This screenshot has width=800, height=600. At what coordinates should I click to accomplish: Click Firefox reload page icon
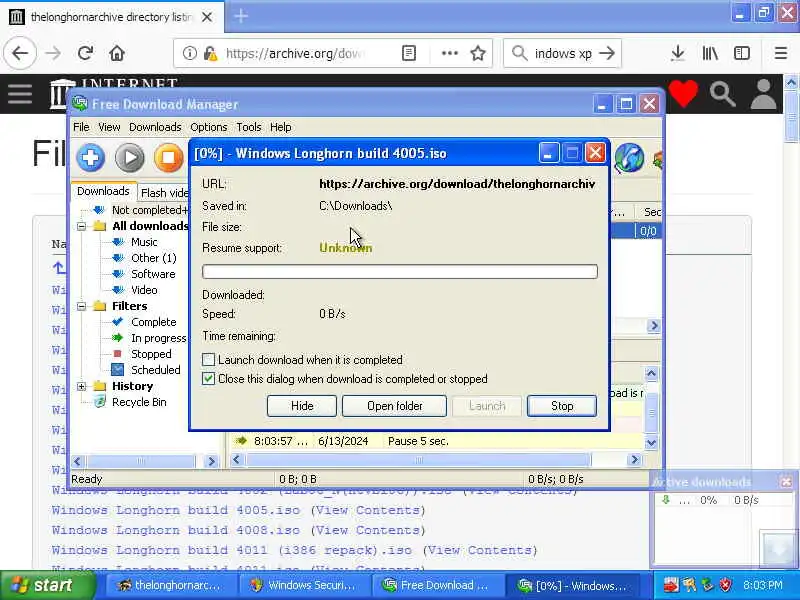(x=85, y=53)
